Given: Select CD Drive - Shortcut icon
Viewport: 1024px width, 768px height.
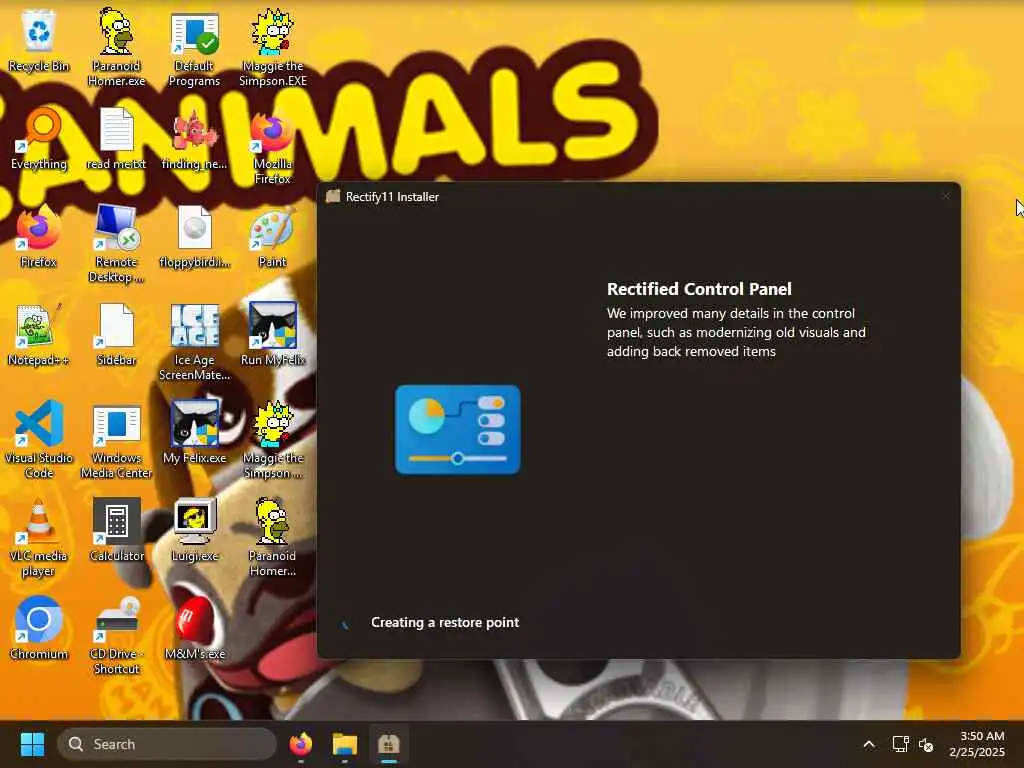Looking at the screenshot, I should (x=116, y=635).
